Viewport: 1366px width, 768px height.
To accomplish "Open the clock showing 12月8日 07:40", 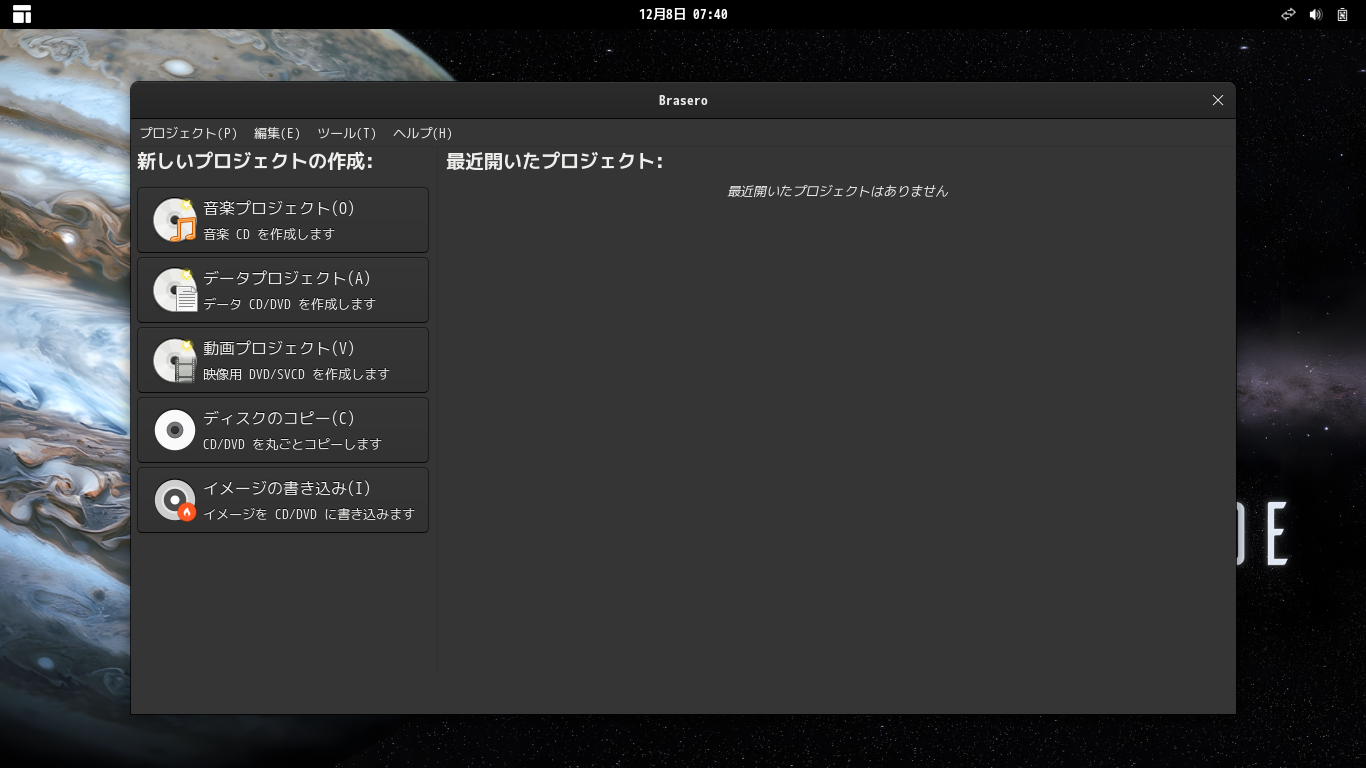I will tap(683, 14).
